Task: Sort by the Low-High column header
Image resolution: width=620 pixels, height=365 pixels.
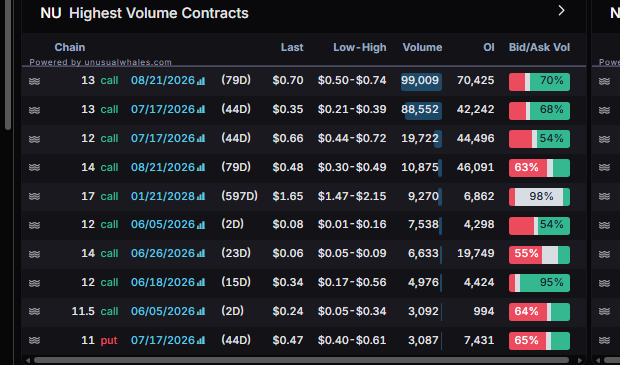Action: tap(359, 47)
